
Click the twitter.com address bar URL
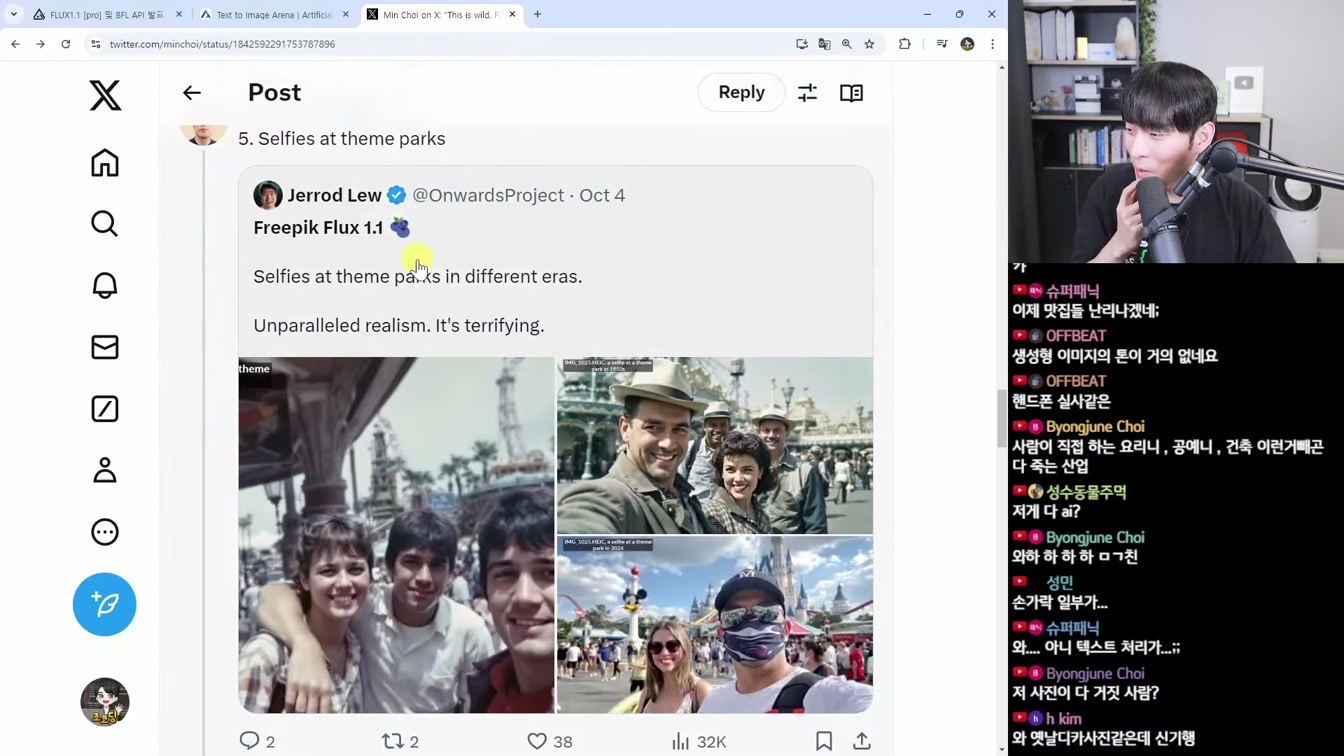(222, 44)
